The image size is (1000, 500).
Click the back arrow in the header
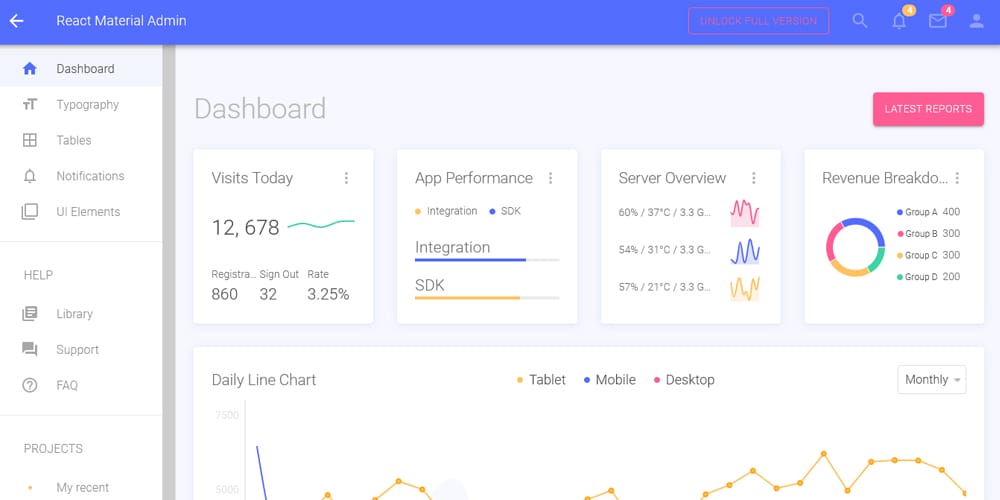[16, 21]
